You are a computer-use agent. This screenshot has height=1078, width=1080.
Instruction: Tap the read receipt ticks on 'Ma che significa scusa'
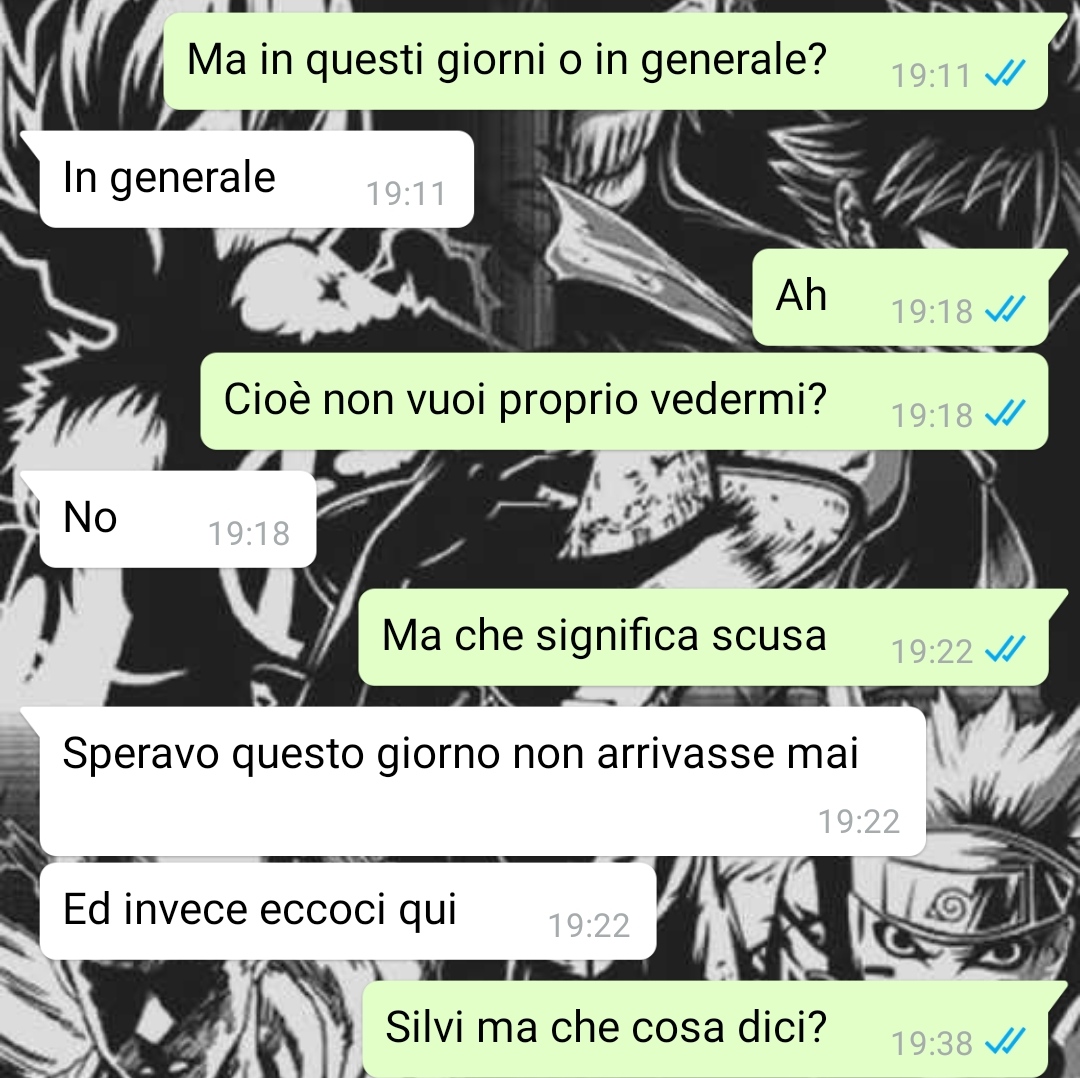1006,649
